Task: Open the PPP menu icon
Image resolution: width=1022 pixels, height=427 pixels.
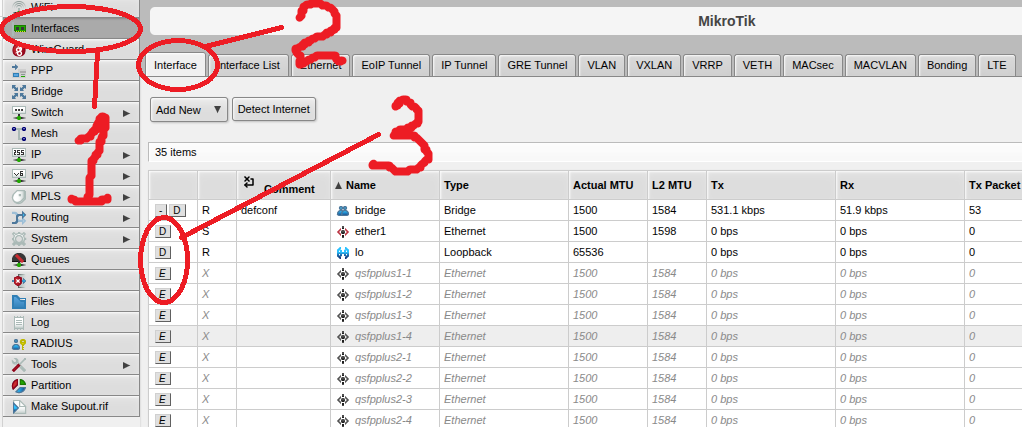Action: [18, 70]
